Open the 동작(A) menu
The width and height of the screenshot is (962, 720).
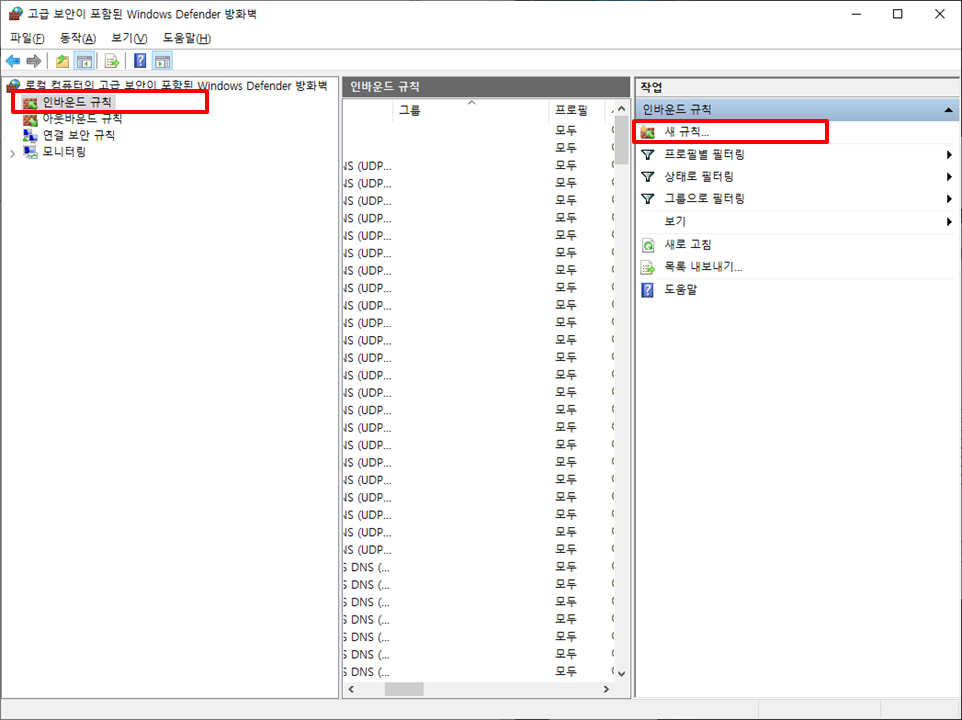pos(77,38)
